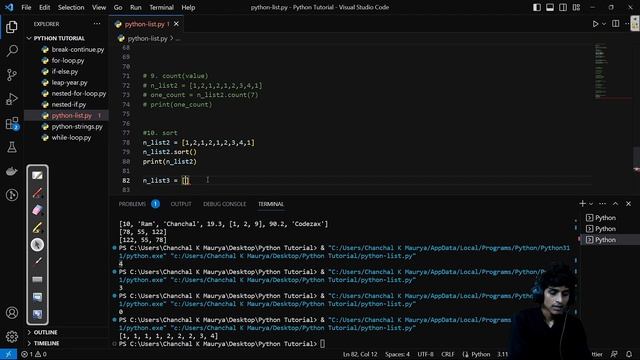Maximize the terminal panel size chevron
Screen dimensions: 640x360
point(616,204)
